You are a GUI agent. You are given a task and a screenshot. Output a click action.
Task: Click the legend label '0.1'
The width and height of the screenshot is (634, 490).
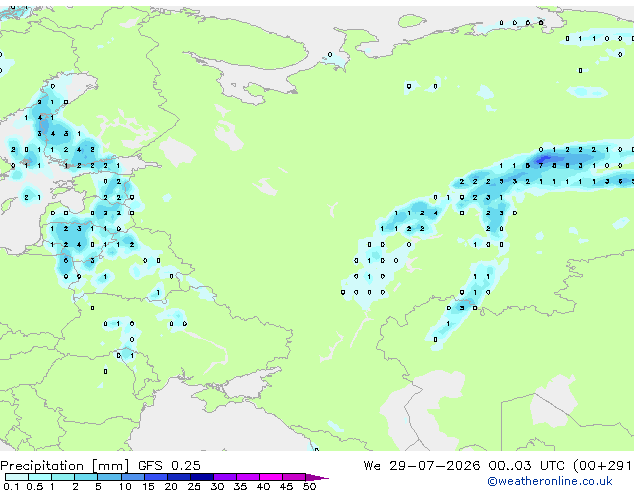point(11,486)
